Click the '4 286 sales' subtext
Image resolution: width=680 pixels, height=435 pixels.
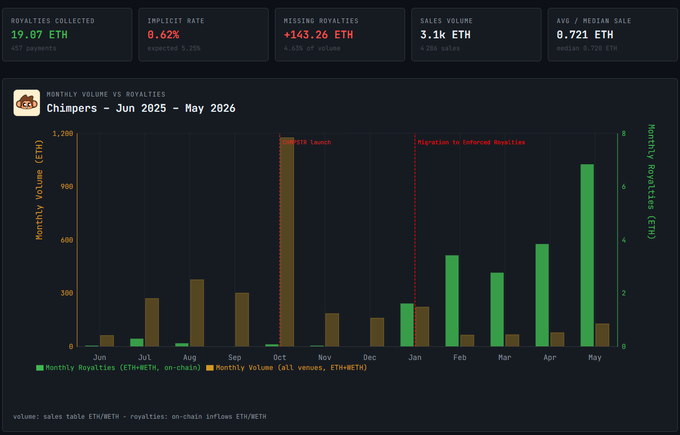coord(440,48)
